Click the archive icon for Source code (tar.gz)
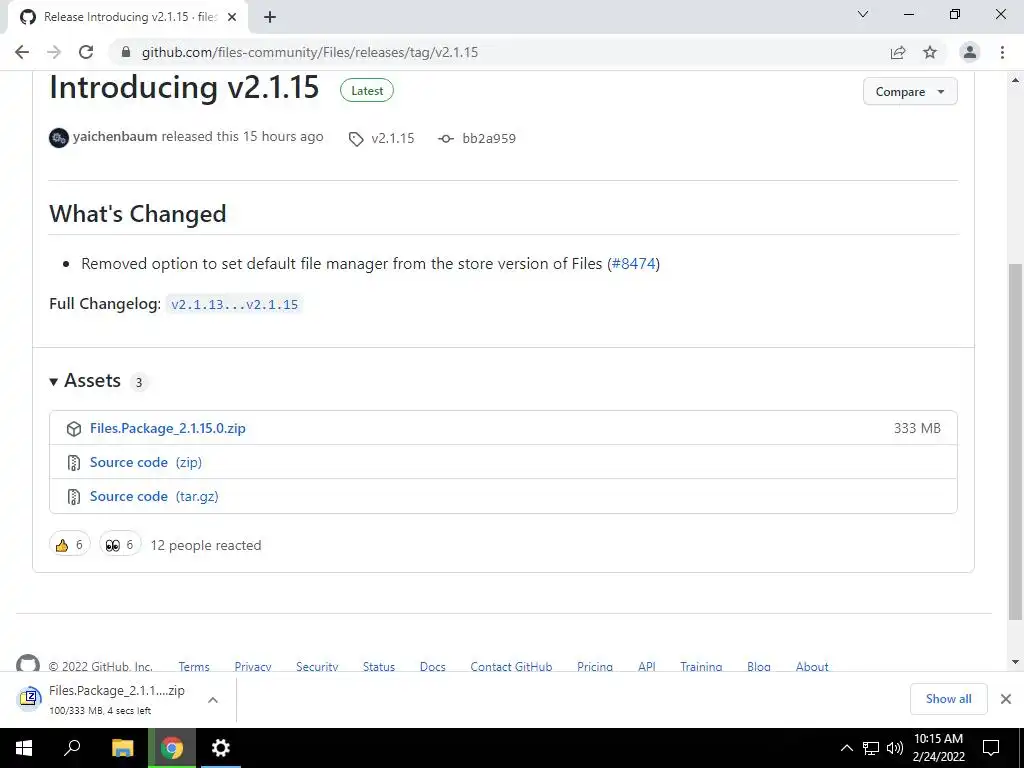 pos(74,496)
